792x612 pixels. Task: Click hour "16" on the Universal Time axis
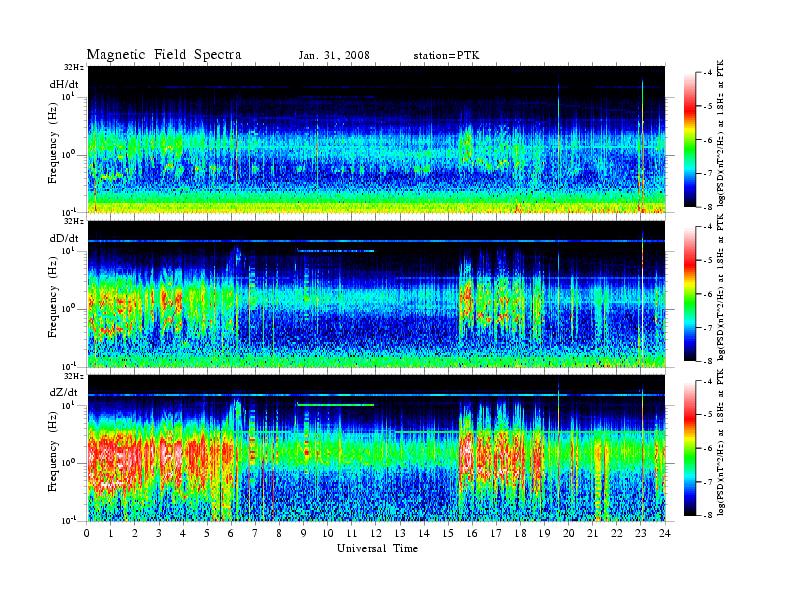pos(472,533)
